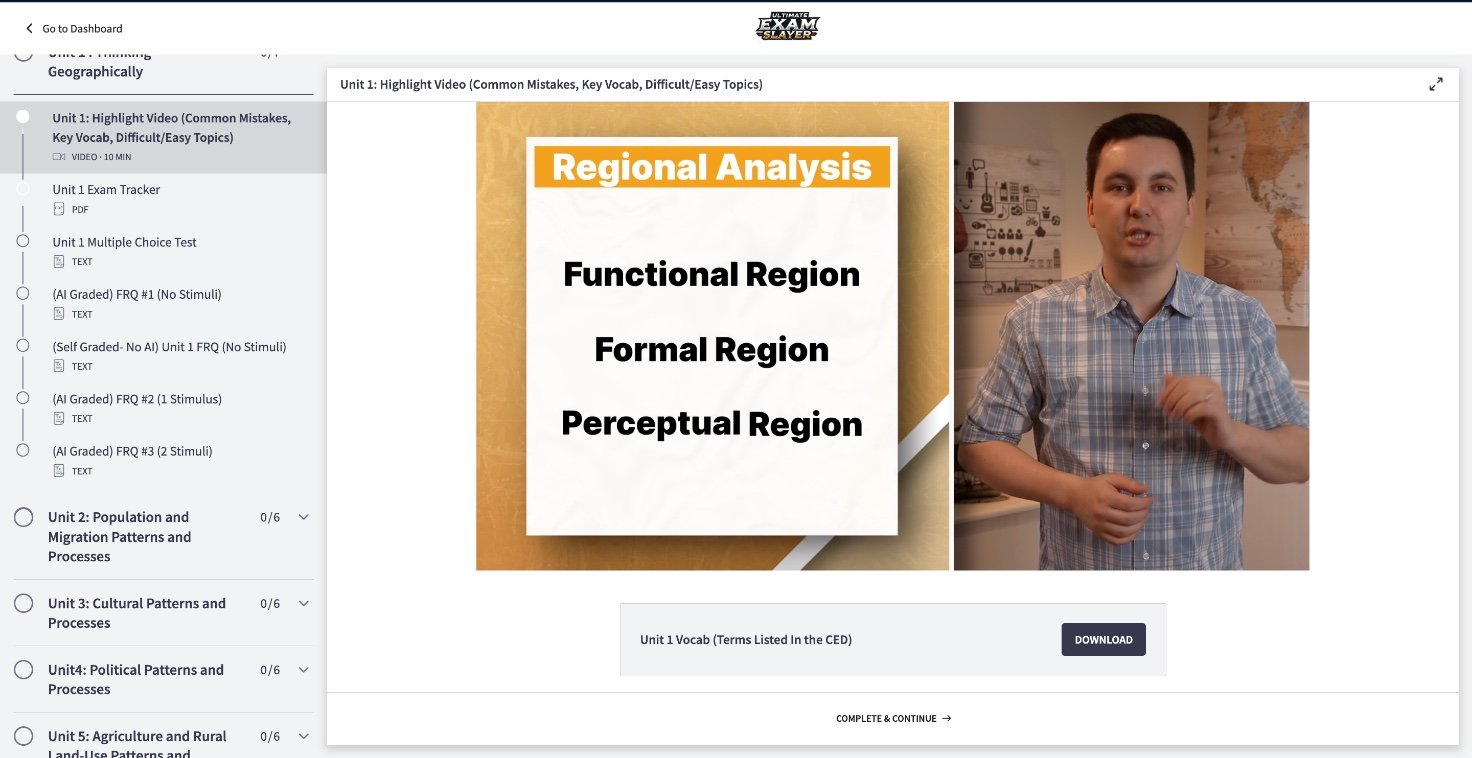Click Complete & Continue

pos(893,718)
